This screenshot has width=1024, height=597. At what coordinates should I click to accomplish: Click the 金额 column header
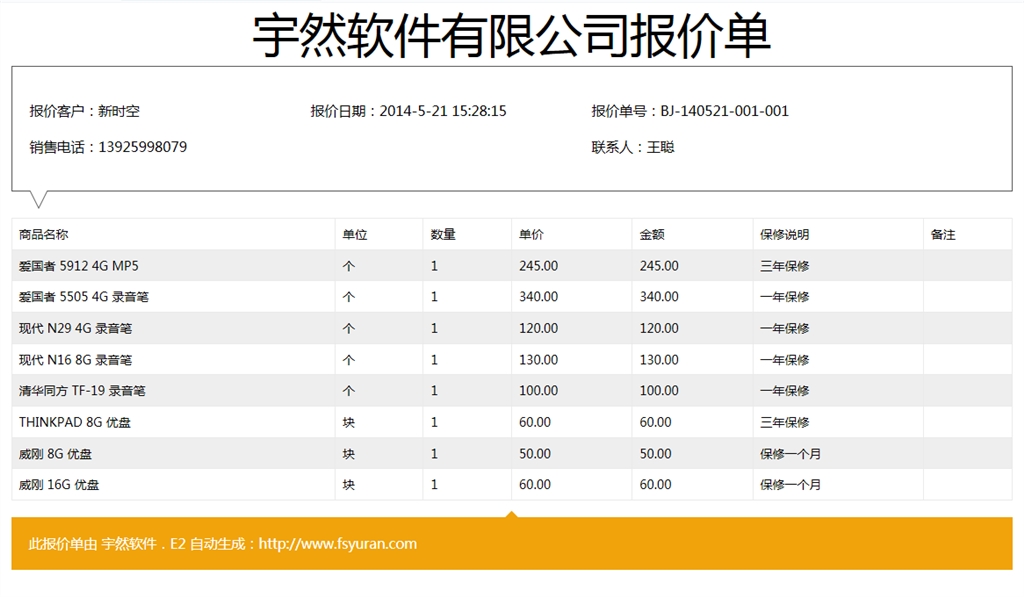652,235
